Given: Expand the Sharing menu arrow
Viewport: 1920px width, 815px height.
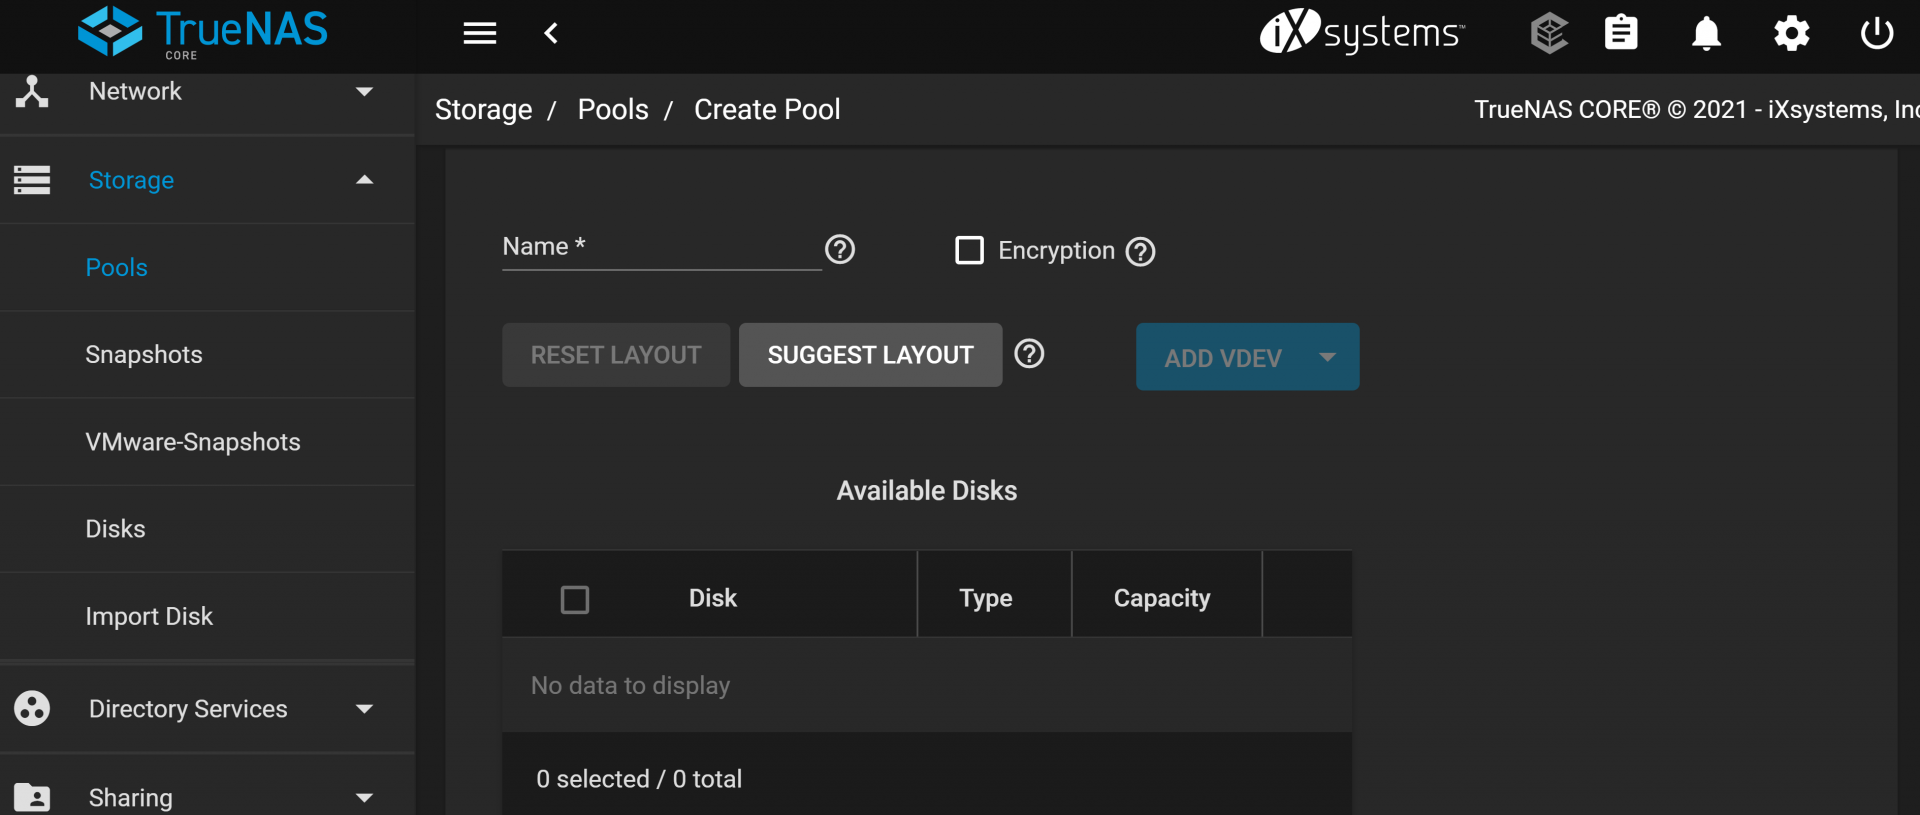Looking at the screenshot, I should 365,798.
